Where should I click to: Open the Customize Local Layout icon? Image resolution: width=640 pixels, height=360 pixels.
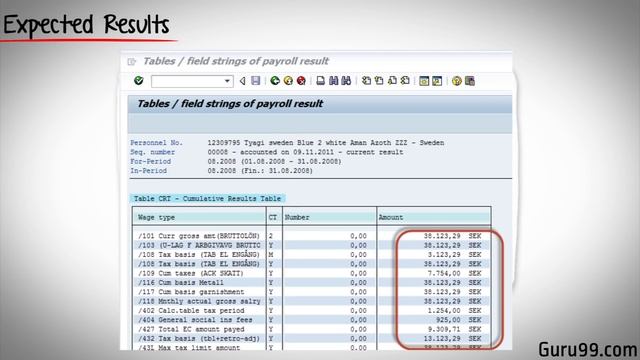click(470, 81)
